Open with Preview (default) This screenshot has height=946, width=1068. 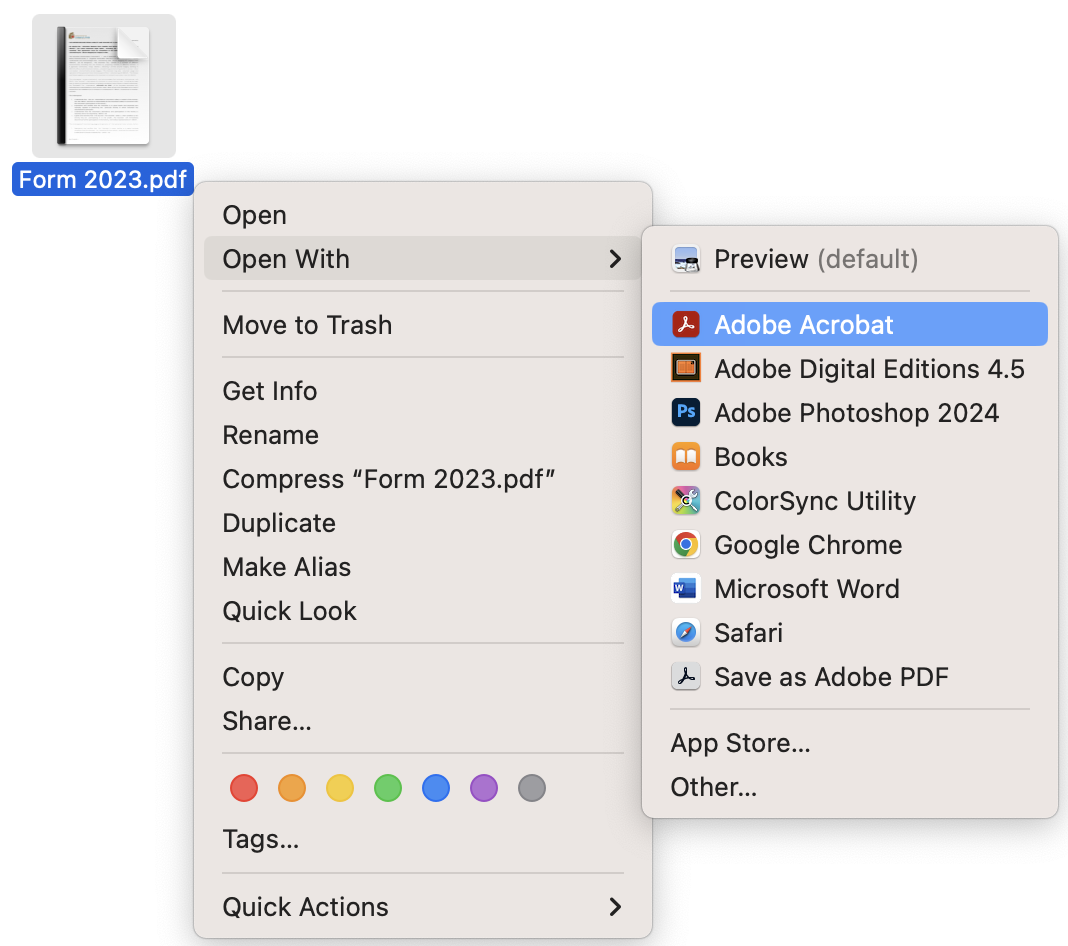point(849,259)
